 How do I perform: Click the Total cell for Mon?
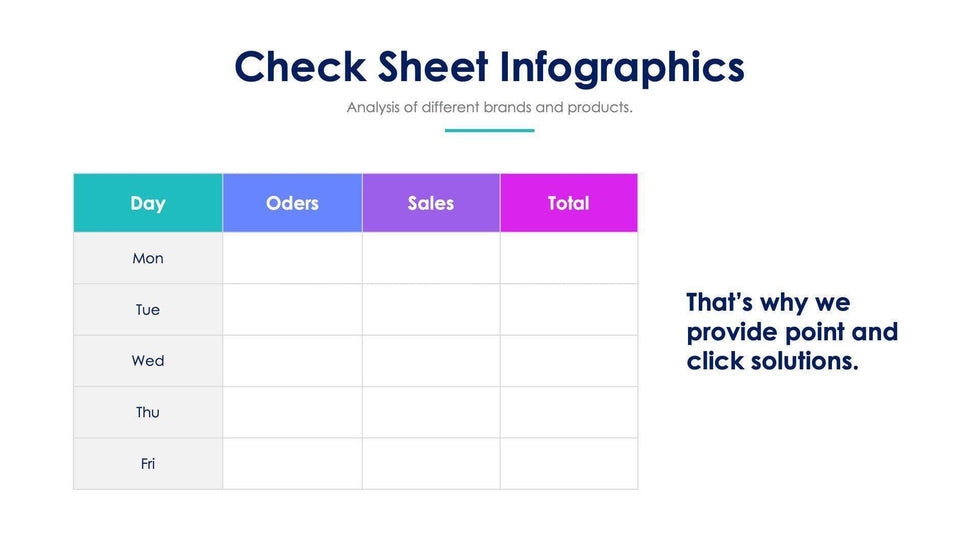568,258
